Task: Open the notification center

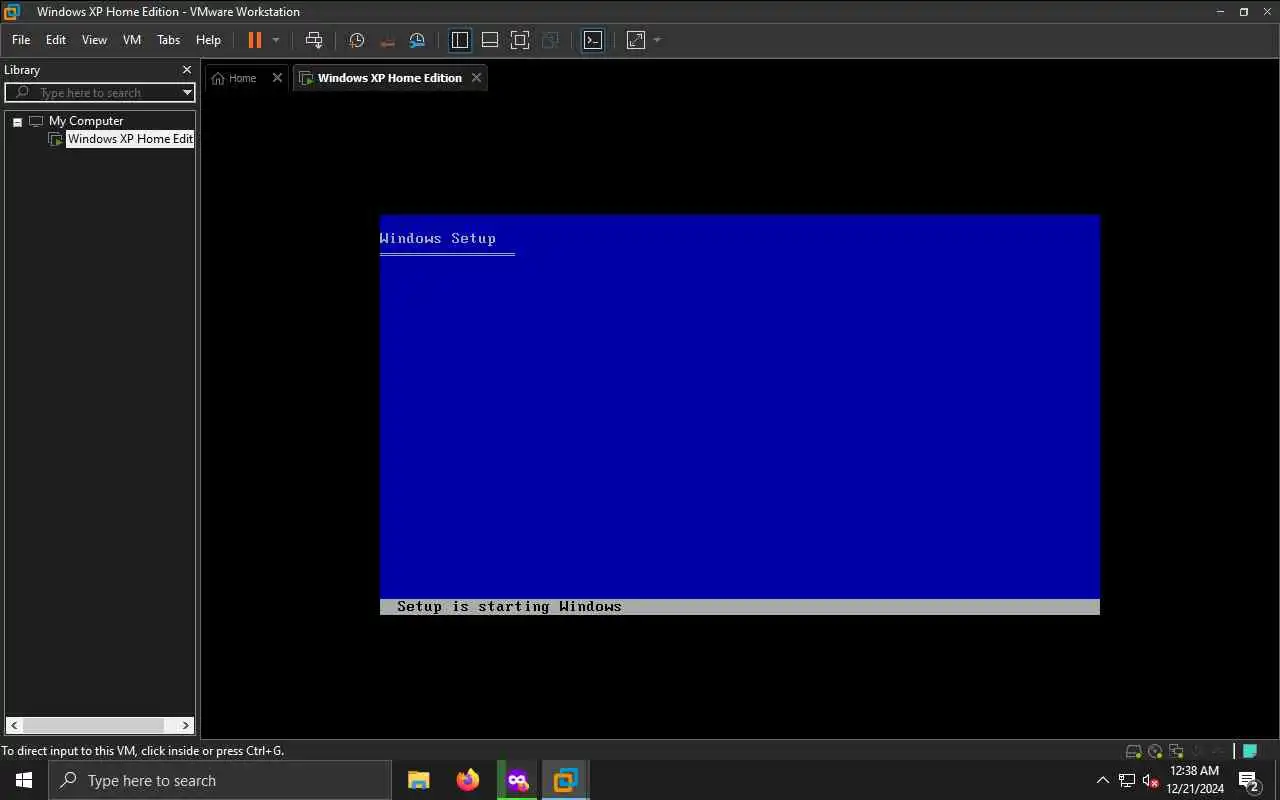Action: tap(1249, 780)
